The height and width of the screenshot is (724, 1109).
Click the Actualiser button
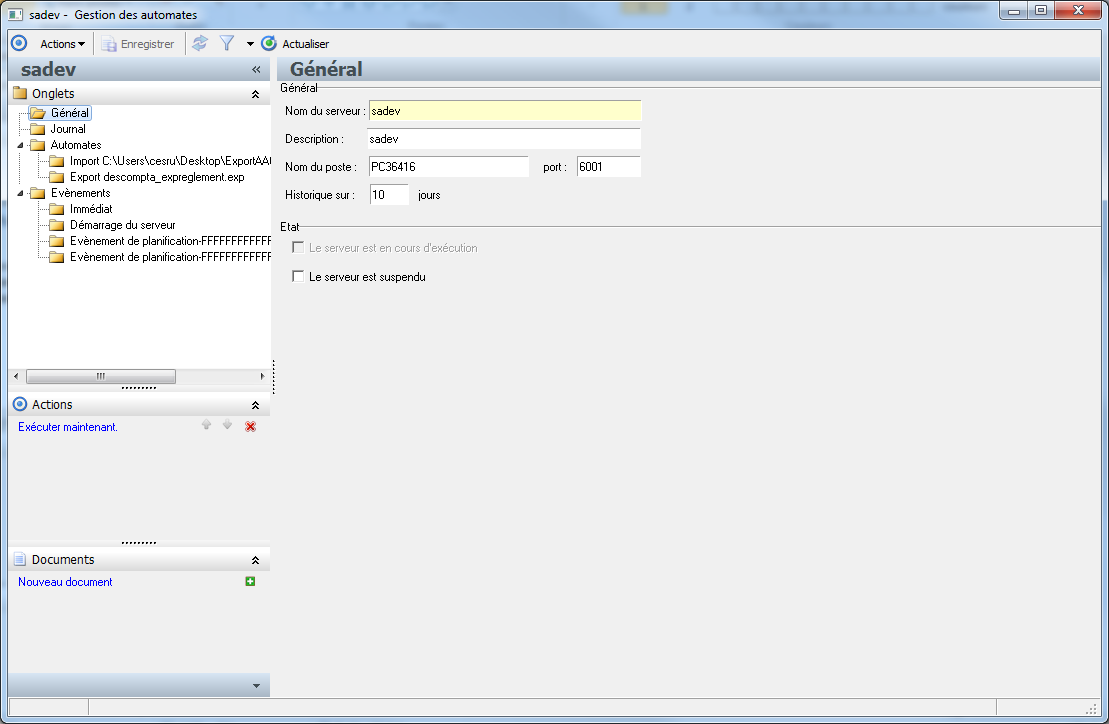[x=295, y=44]
